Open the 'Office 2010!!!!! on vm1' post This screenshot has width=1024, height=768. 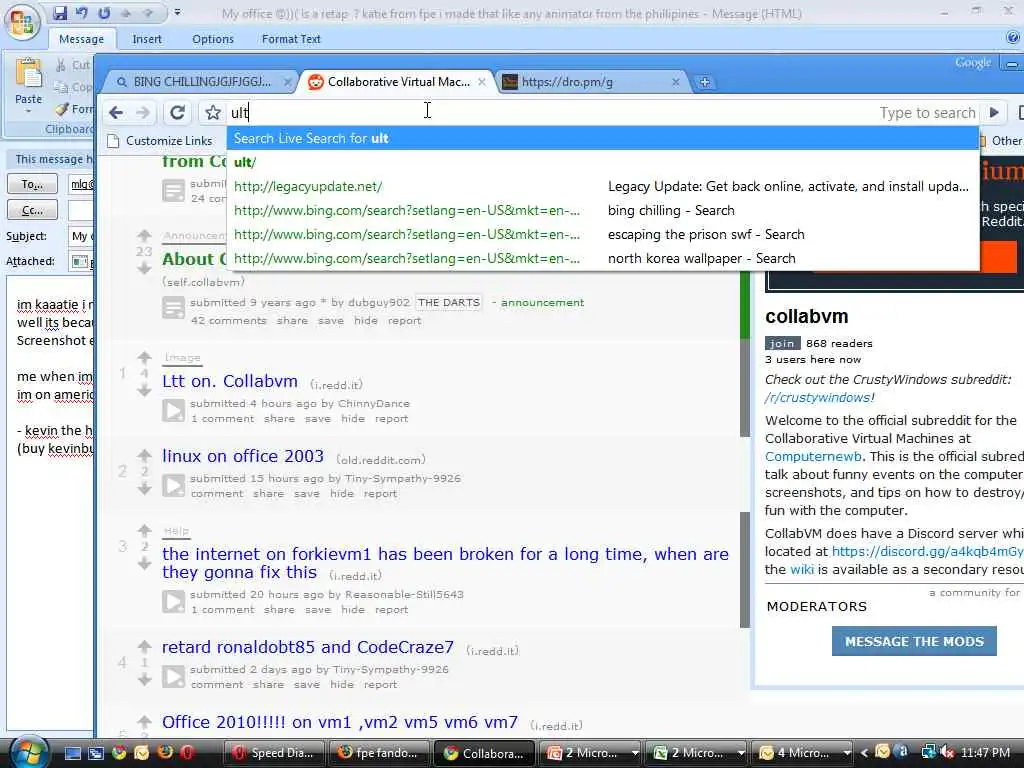click(340, 722)
